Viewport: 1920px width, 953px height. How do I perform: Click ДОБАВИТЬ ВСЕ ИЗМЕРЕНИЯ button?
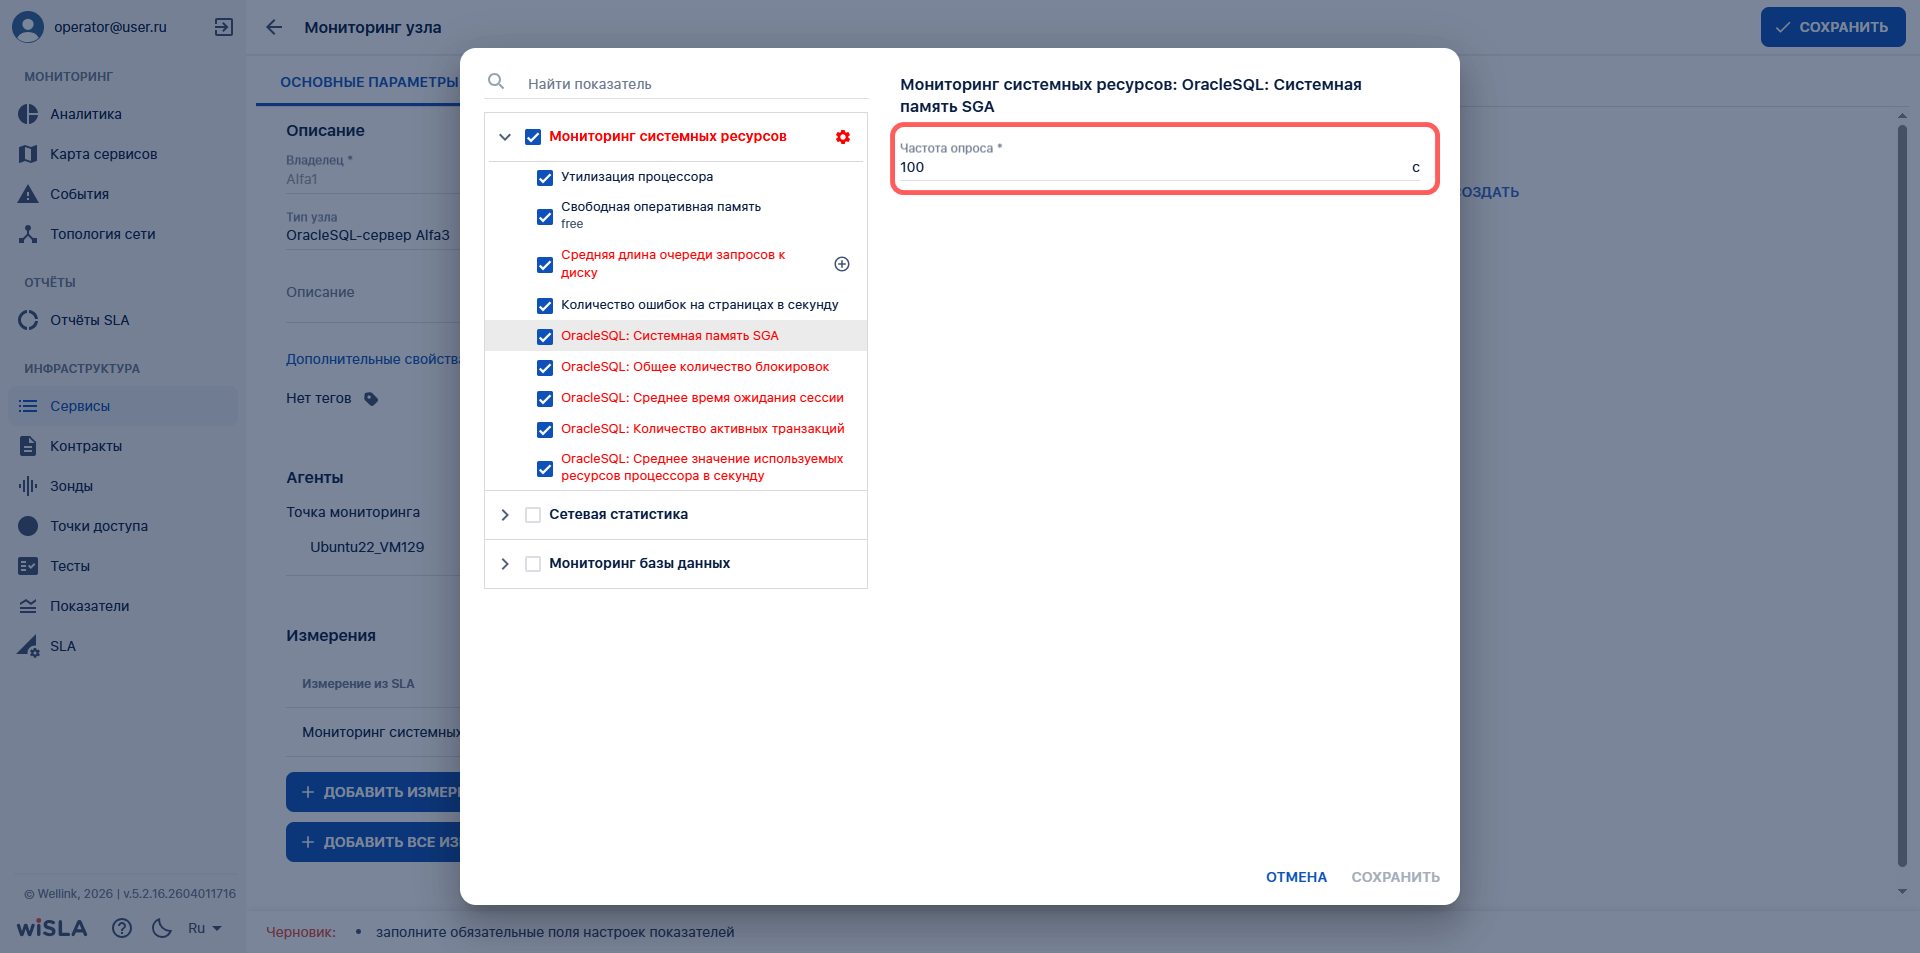click(x=373, y=842)
